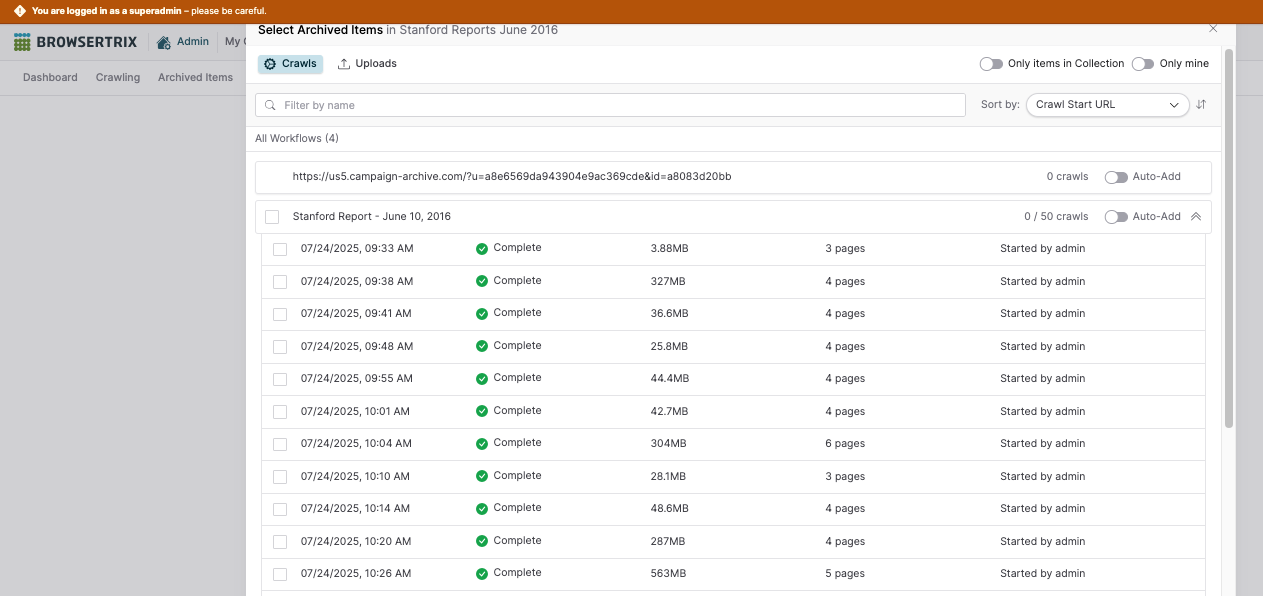Screen dimensions: 1263x596
Task: Toggle Only items in Collection
Action: (991, 64)
